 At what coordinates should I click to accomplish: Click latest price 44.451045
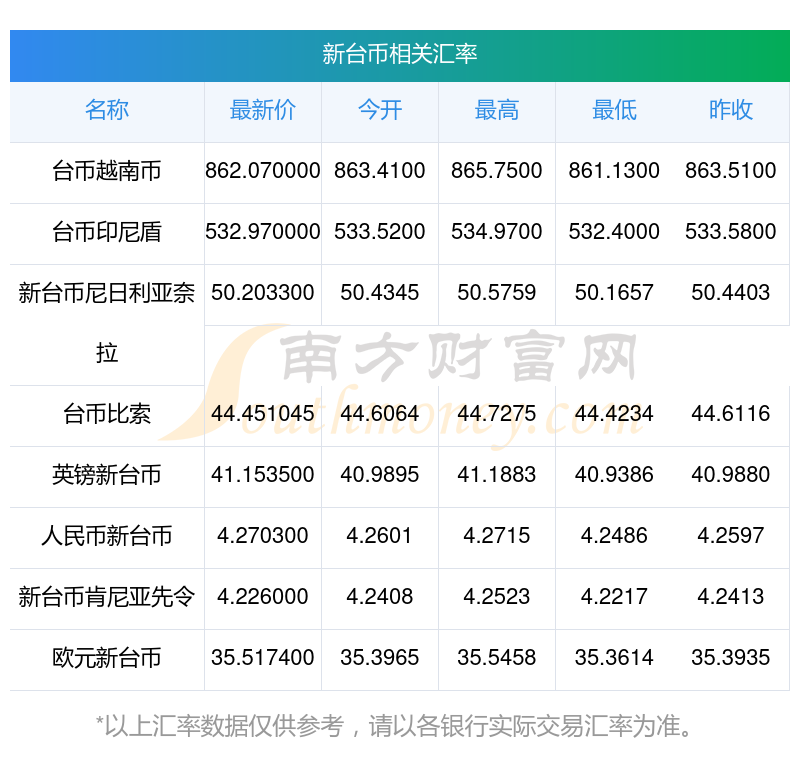263,414
